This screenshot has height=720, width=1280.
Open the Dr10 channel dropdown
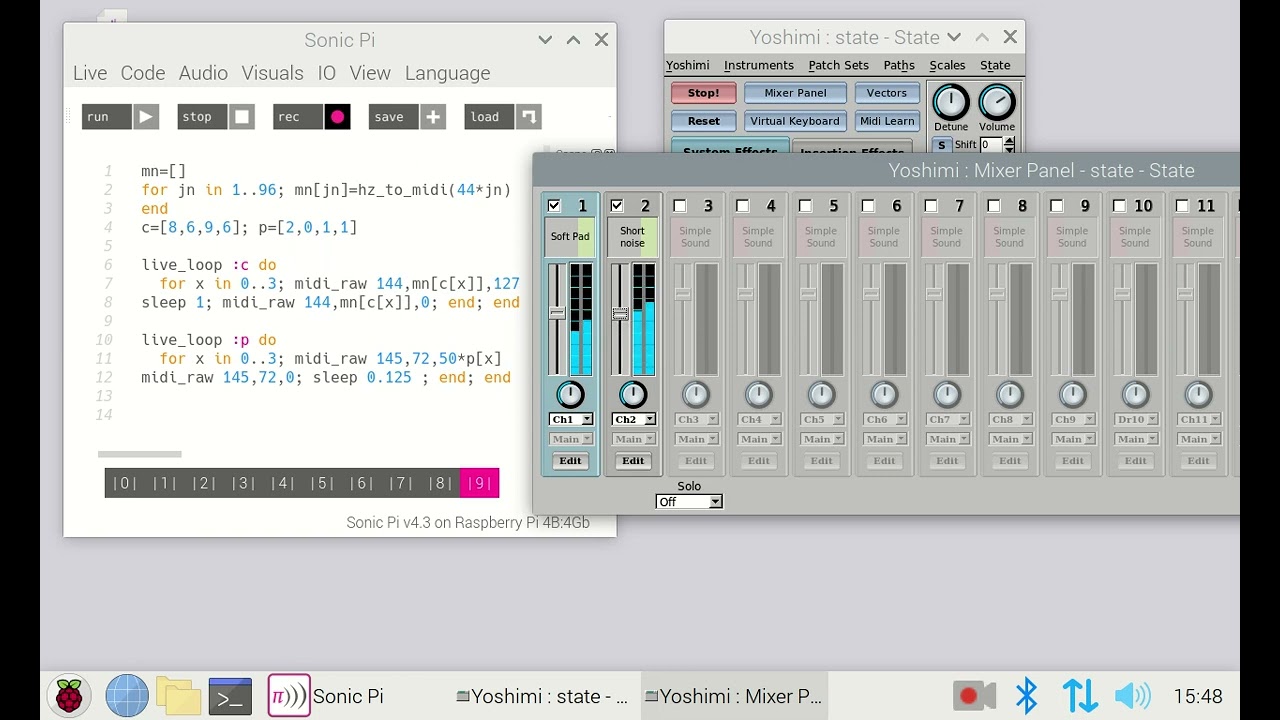[1135, 419]
